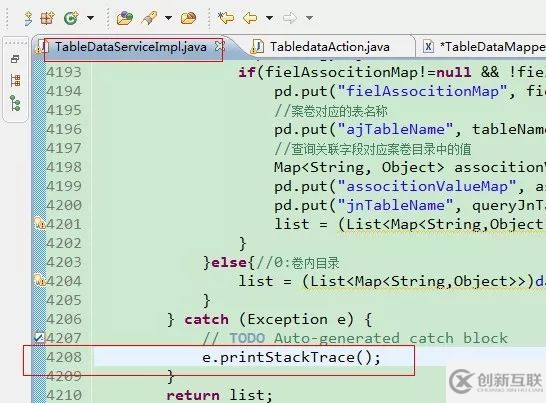Click warning marker on line 4201

[39, 223]
